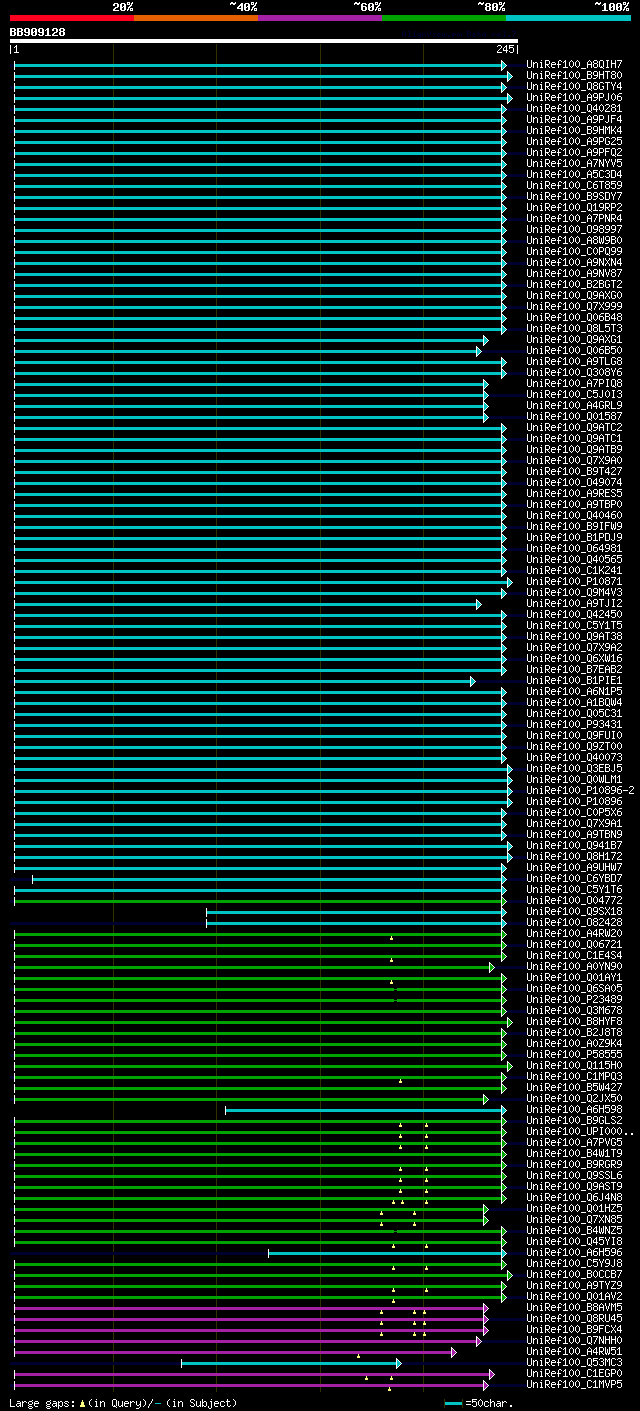The image size is (640, 1411).
Task: Click the cyan ~100% legend segment
Action: pyautogui.click(x=568, y=17)
